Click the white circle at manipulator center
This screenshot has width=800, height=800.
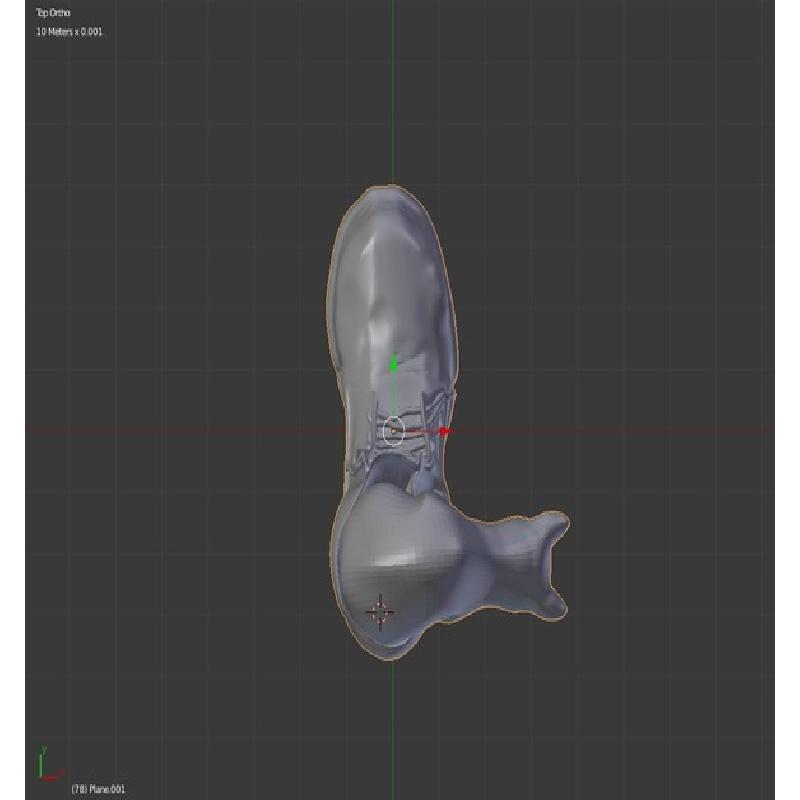pos(393,431)
